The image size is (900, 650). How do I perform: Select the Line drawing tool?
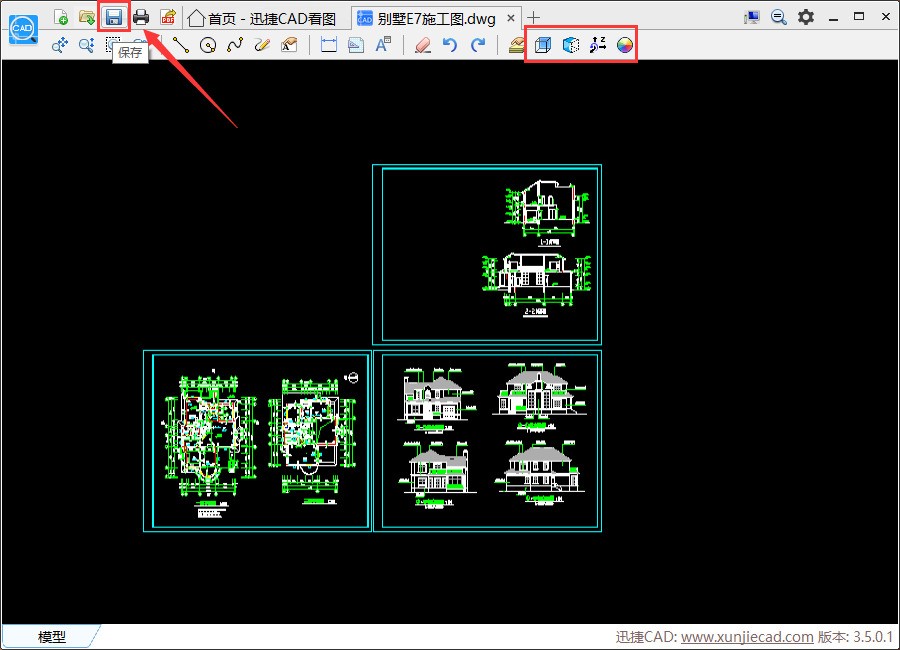(x=181, y=45)
